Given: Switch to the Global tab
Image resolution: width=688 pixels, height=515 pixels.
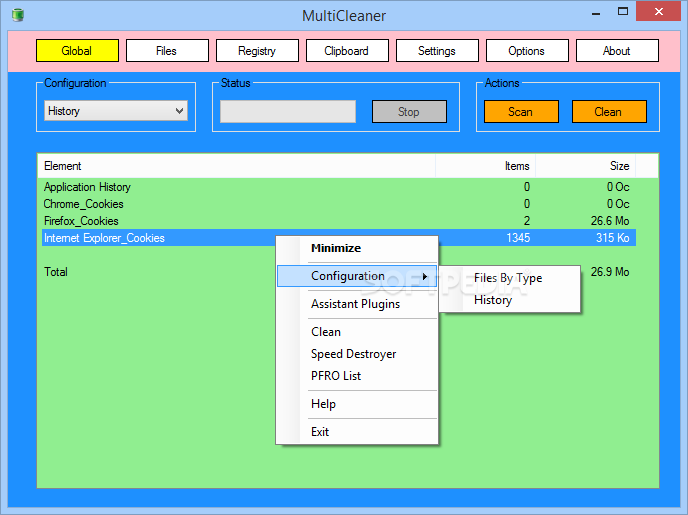Looking at the screenshot, I should click(x=77, y=50).
